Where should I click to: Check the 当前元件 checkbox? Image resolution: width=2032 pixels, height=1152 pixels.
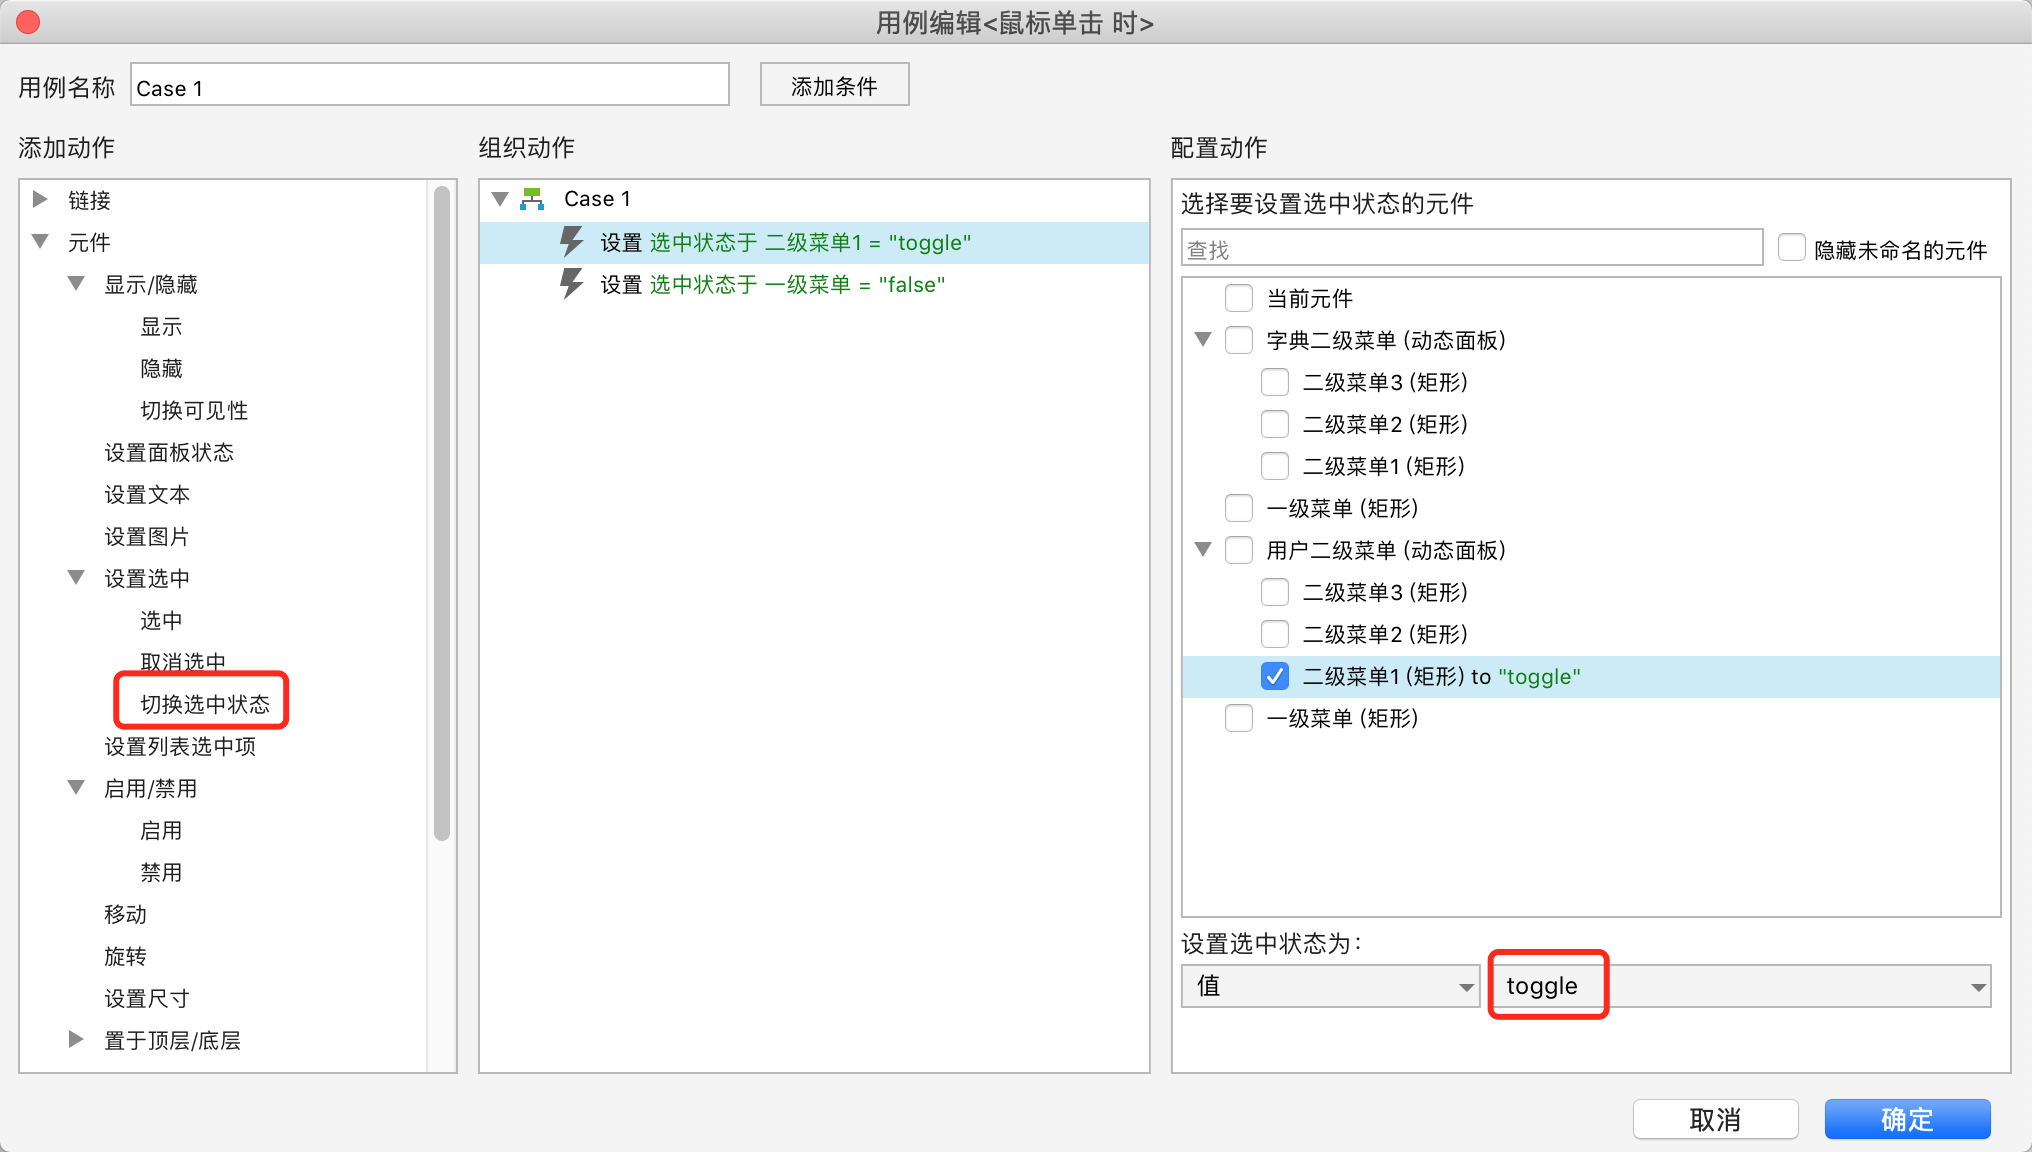click(x=1239, y=298)
